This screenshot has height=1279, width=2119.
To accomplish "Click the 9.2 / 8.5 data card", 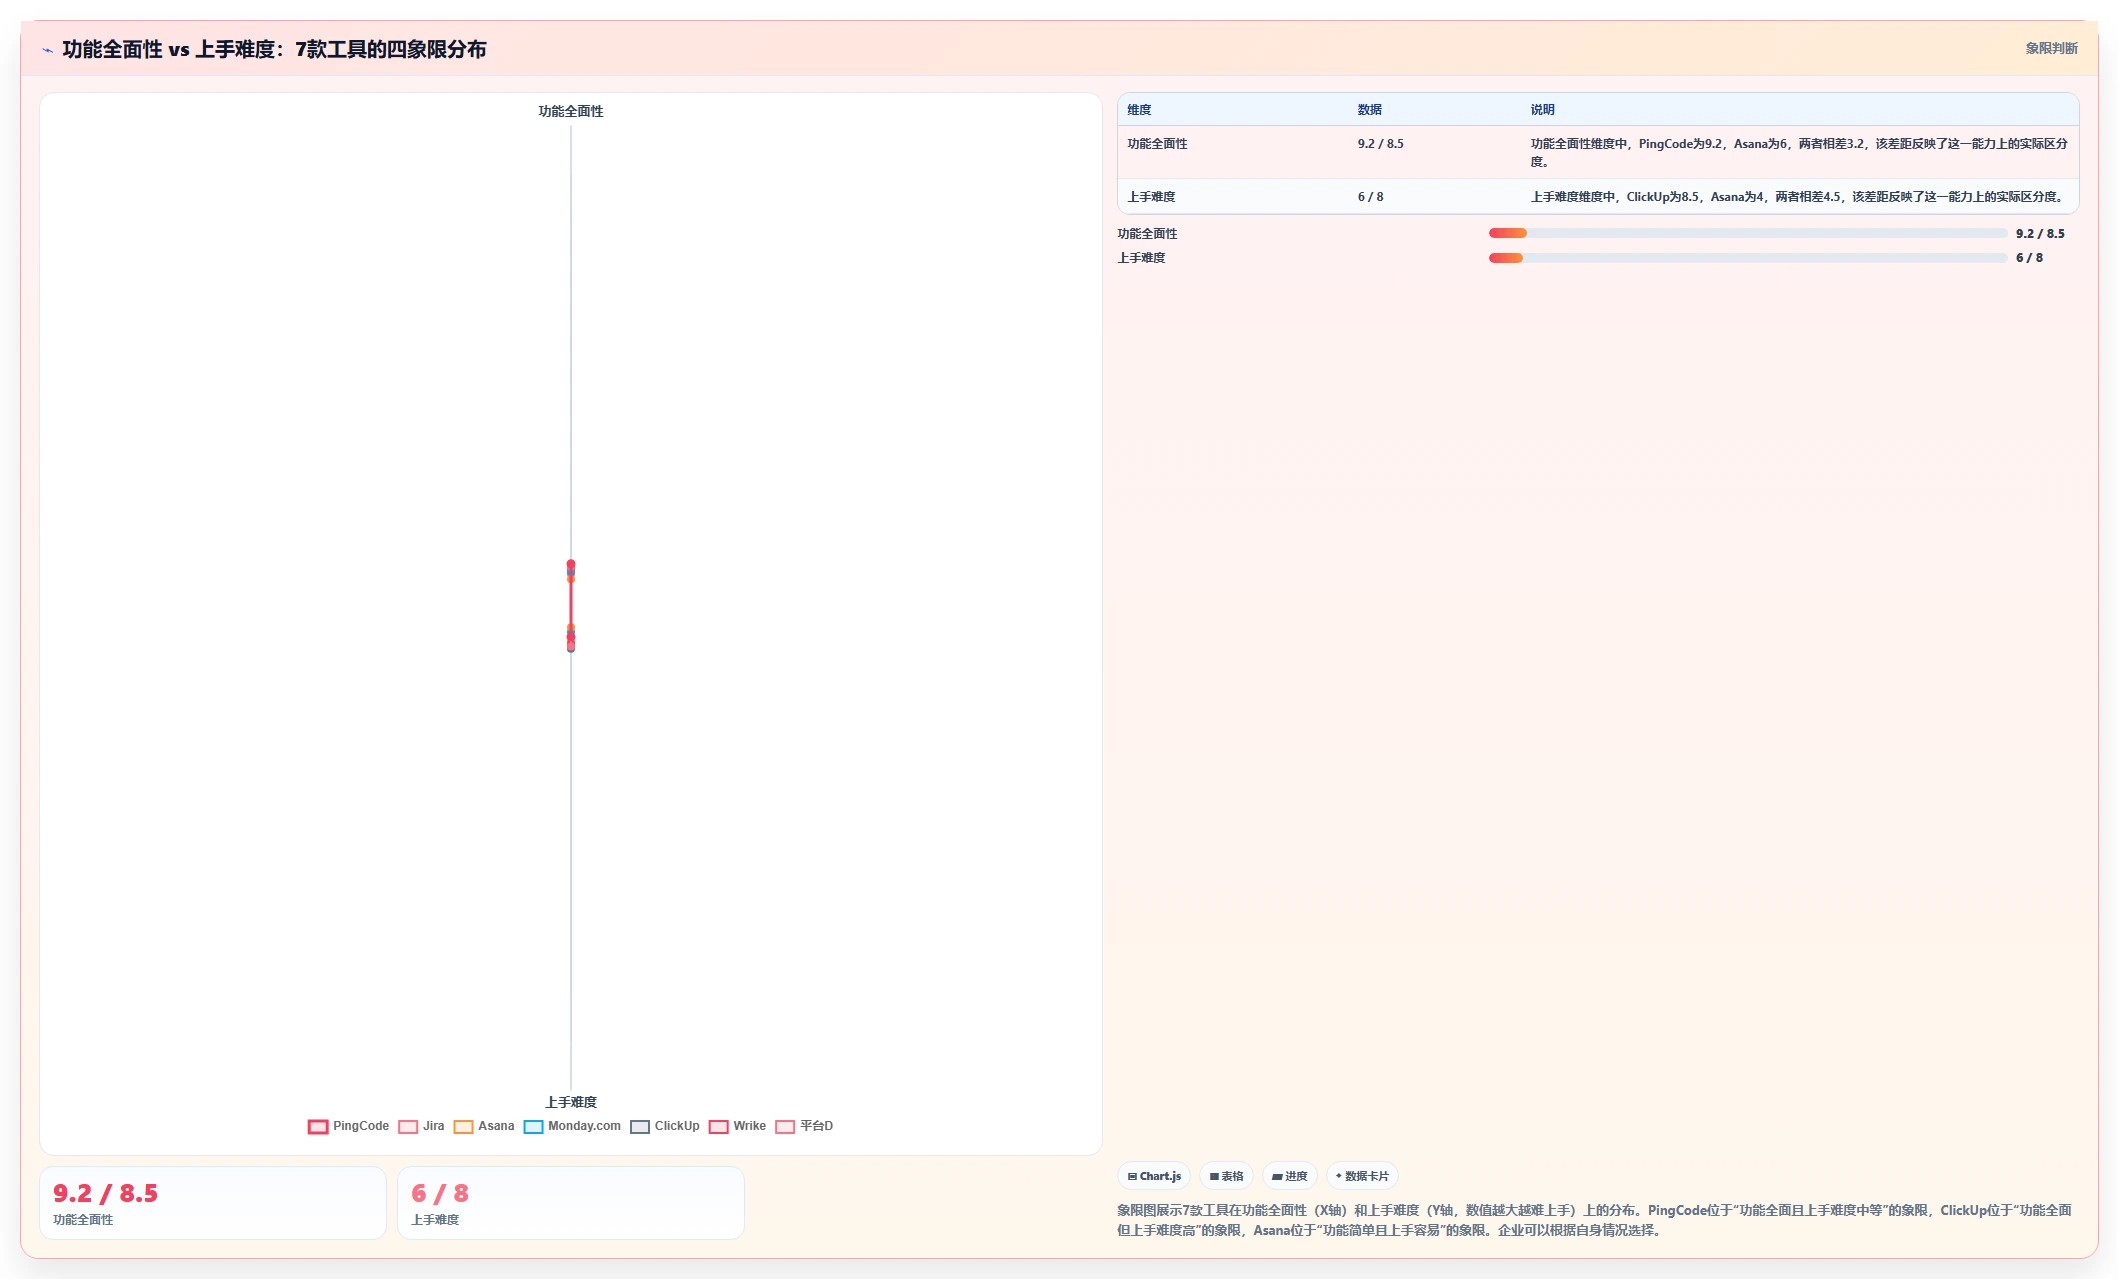I will click(x=213, y=1203).
